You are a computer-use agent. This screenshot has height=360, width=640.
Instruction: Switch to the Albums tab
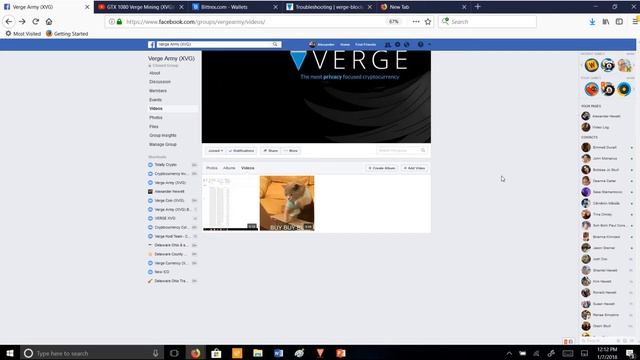click(x=229, y=168)
